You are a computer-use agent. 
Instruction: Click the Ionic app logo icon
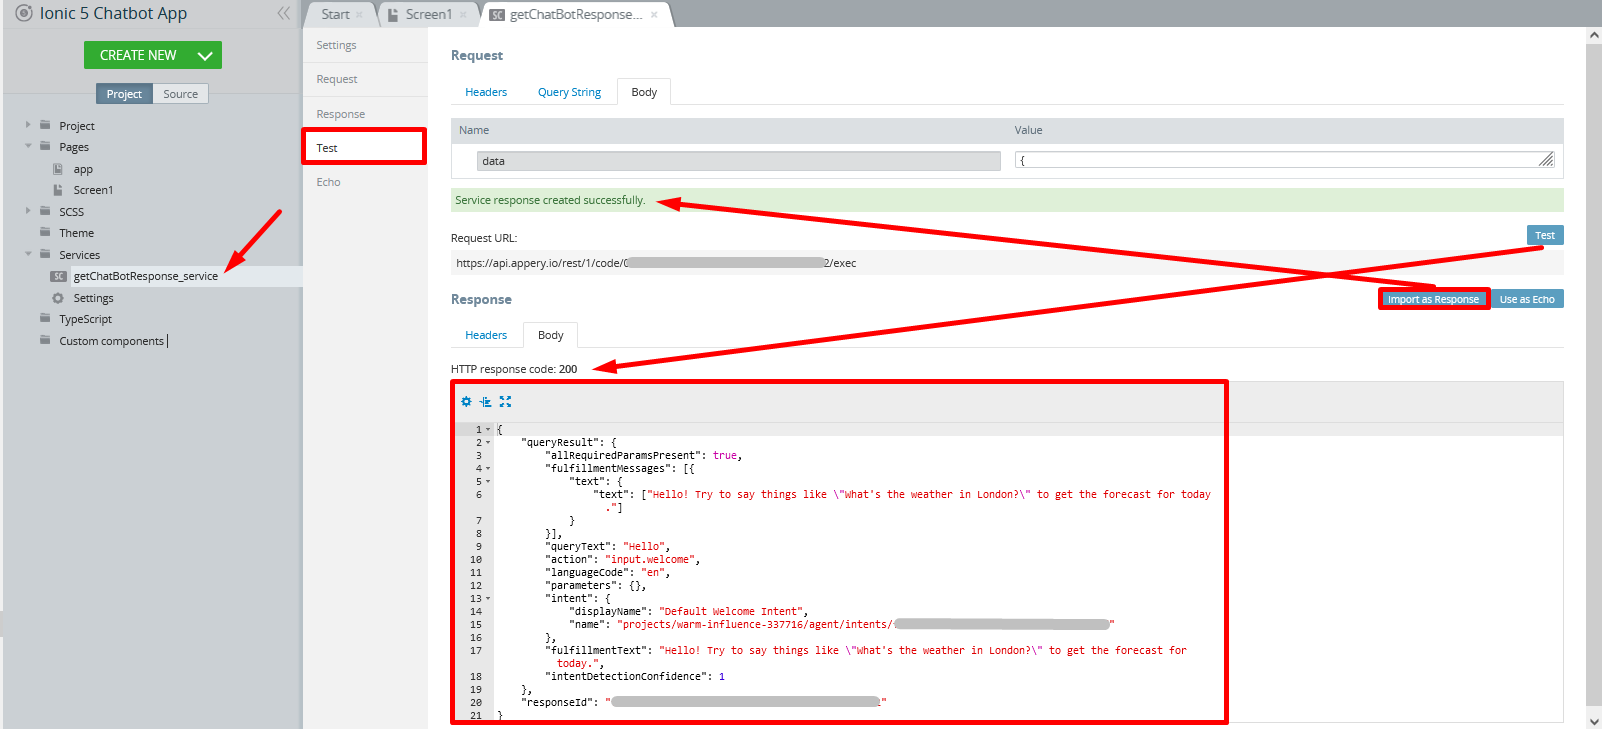click(x=24, y=13)
